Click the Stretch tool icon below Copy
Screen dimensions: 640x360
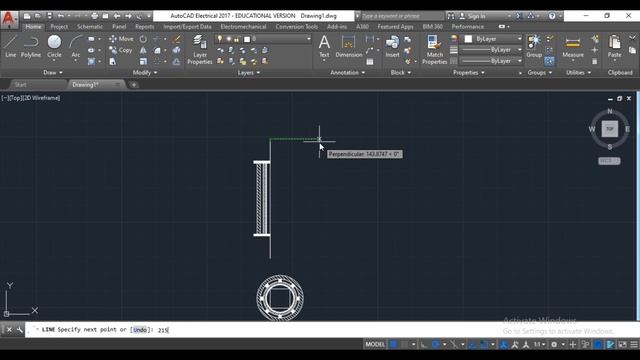[113, 62]
